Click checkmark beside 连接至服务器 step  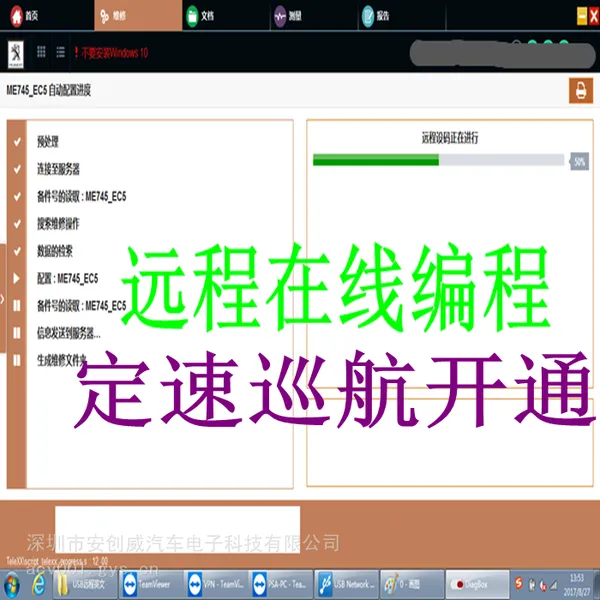click(x=17, y=169)
